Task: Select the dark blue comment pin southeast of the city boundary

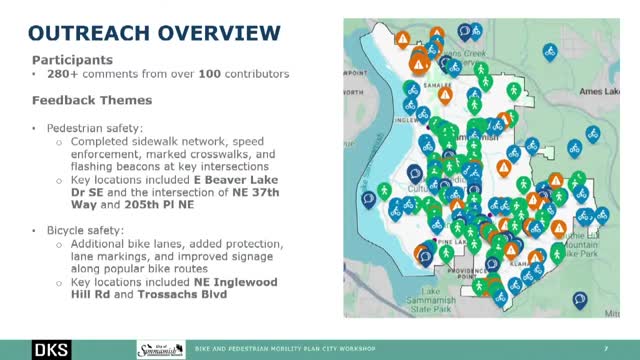Action: (x=580, y=300)
